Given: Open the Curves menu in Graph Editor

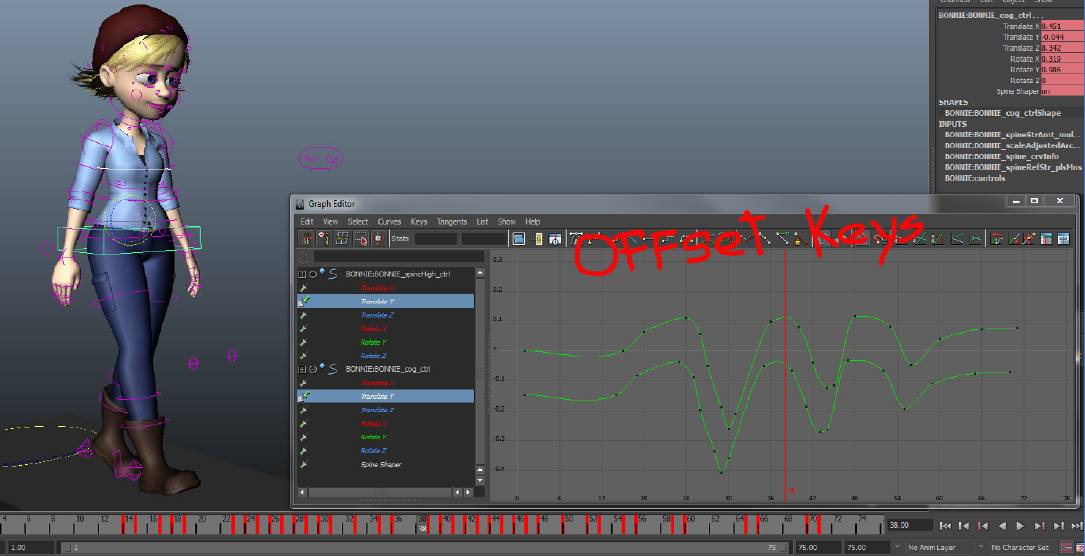Looking at the screenshot, I should tap(389, 222).
